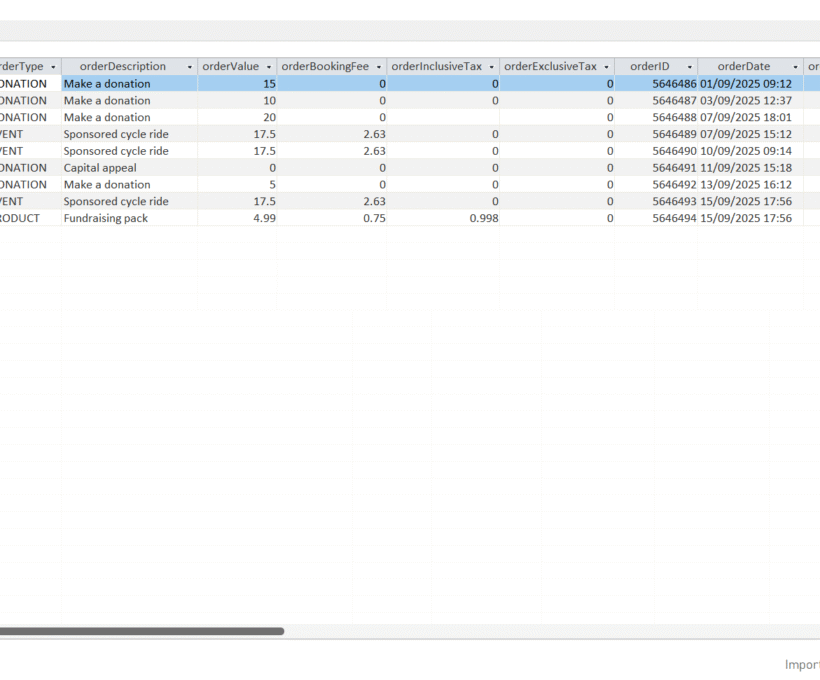
Task: Select the orderDescription column header label
Action: tap(122, 67)
